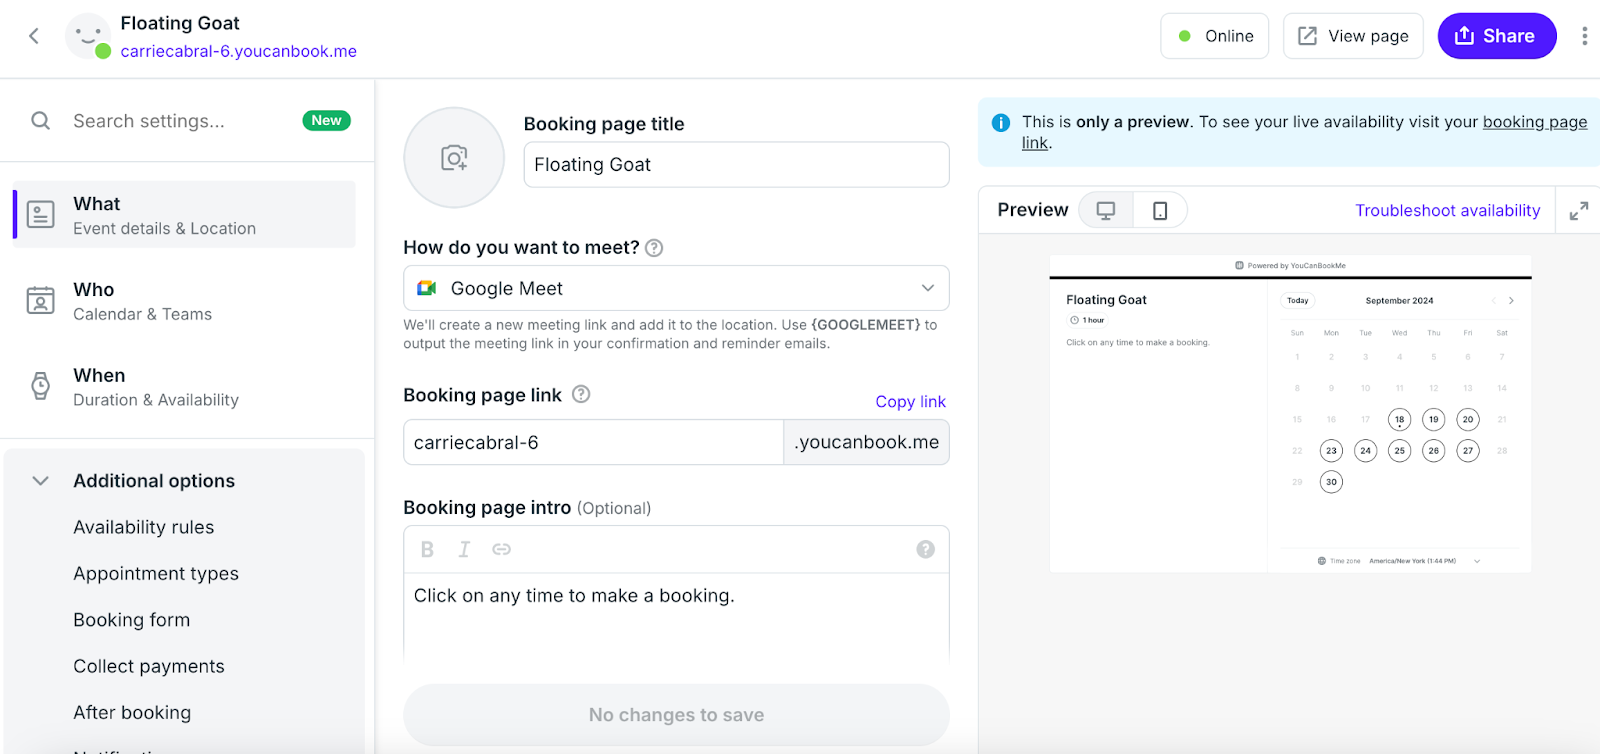1600x754 pixels.
Task: Select September 24 in preview calendar
Action: coord(1365,451)
